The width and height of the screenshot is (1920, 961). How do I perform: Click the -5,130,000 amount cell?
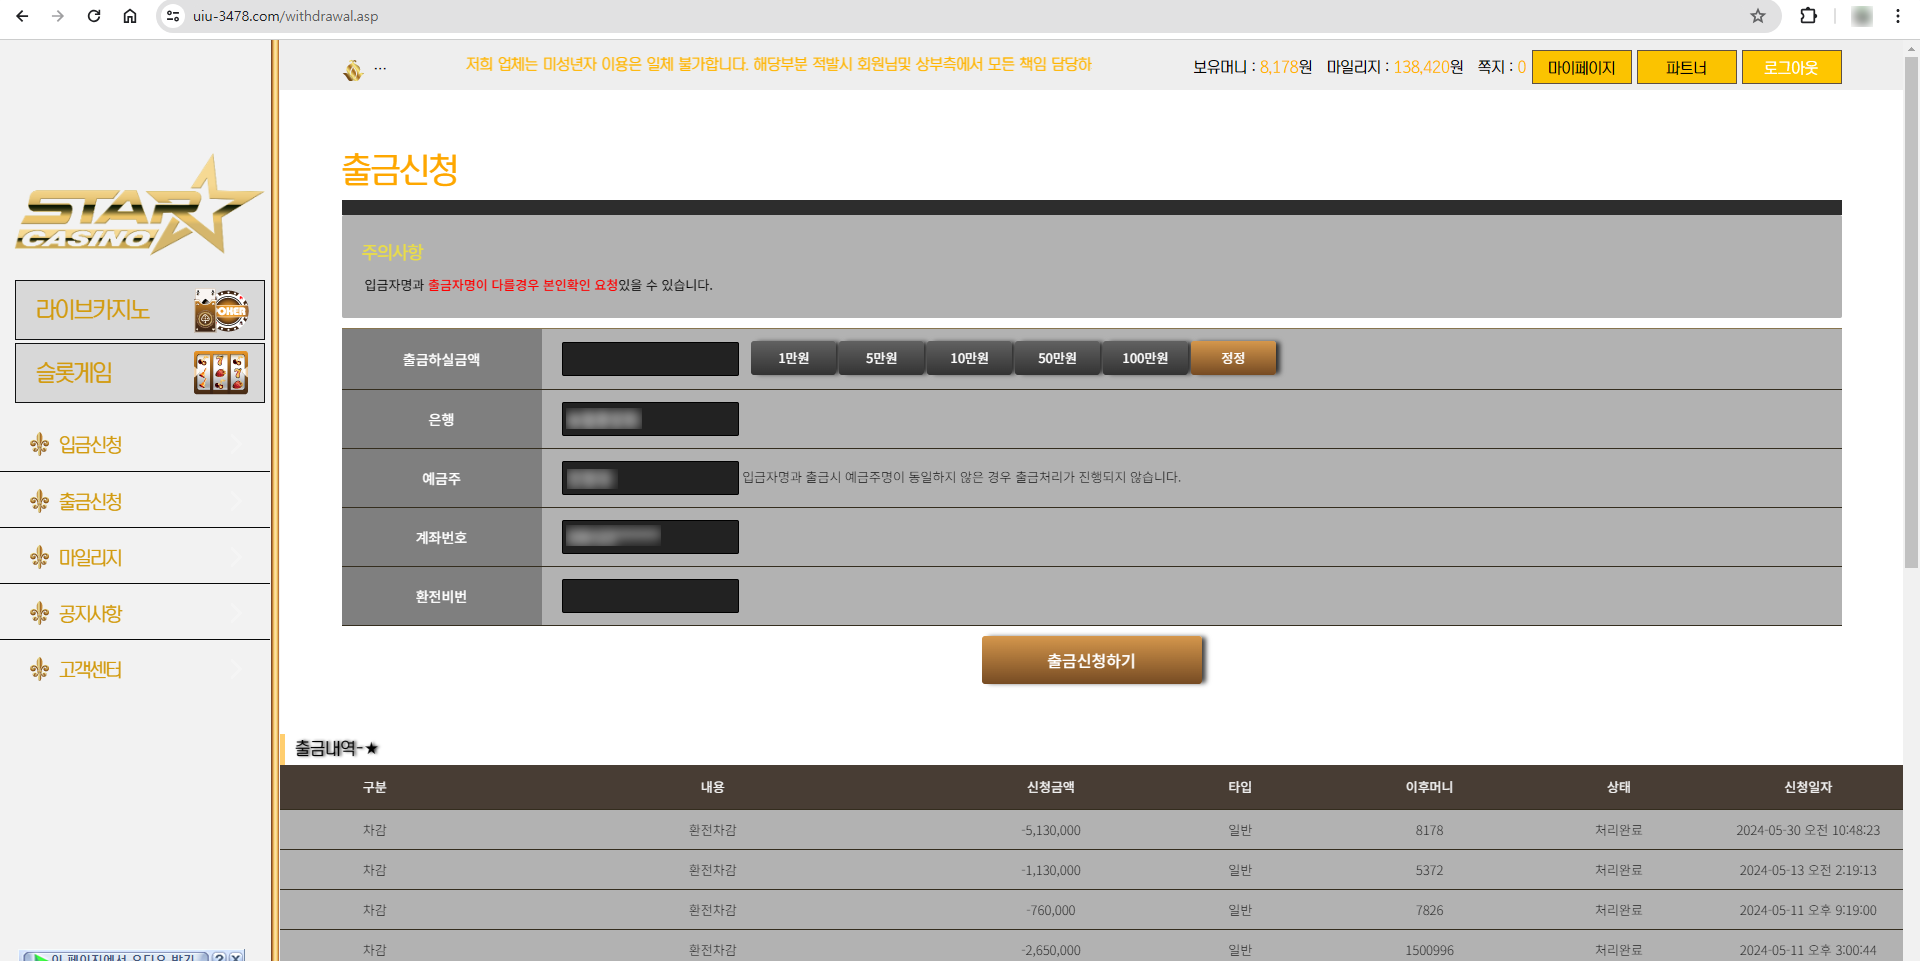[1051, 830]
